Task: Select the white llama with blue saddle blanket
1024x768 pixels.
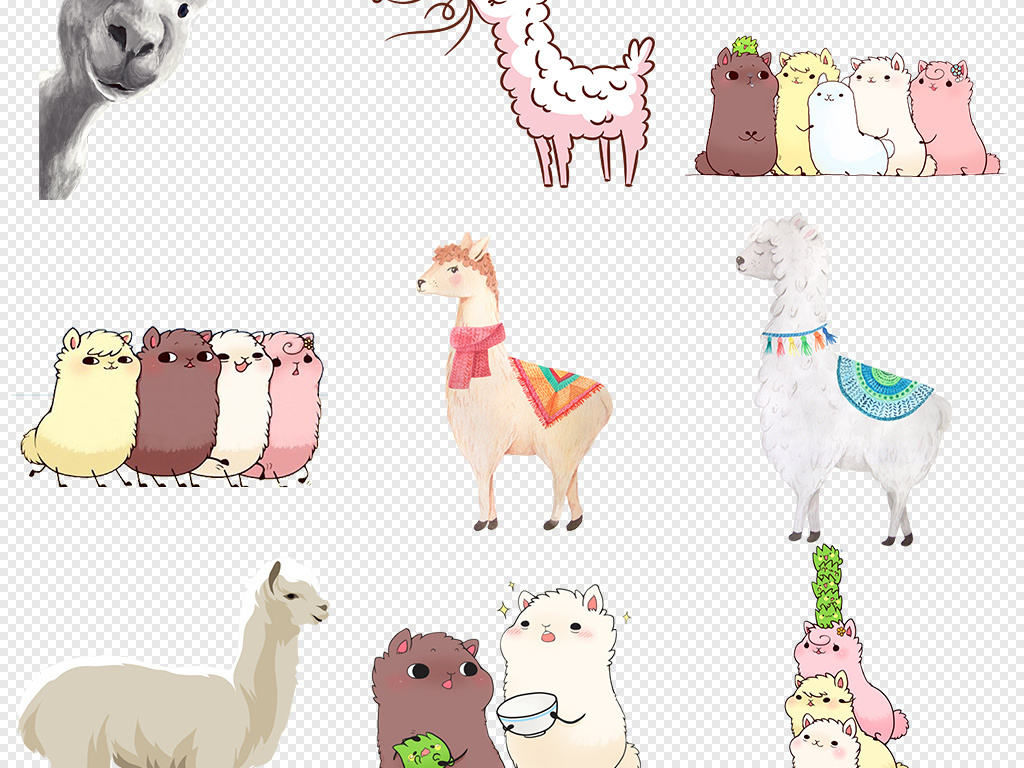Action: point(844,379)
